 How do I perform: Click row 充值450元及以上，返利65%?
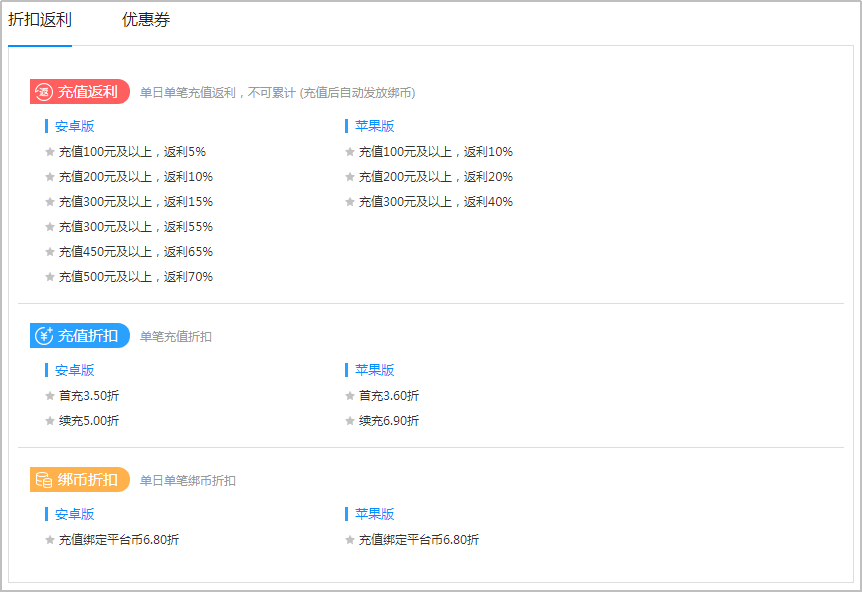coord(135,252)
